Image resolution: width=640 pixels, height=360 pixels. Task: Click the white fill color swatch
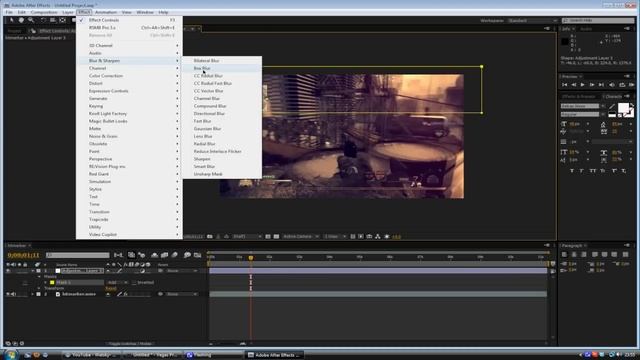623,108
